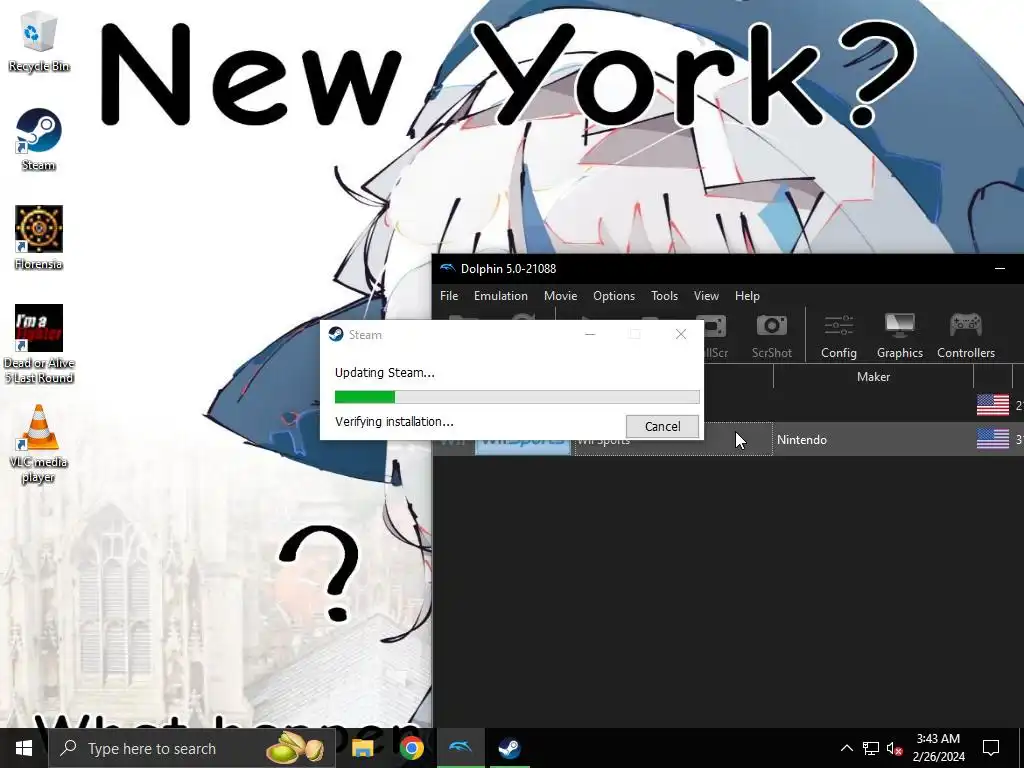This screenshot has width=1024, height=768.
Task: Open the notification center icon
Action: pyautogui.click(x=991, y=748)
